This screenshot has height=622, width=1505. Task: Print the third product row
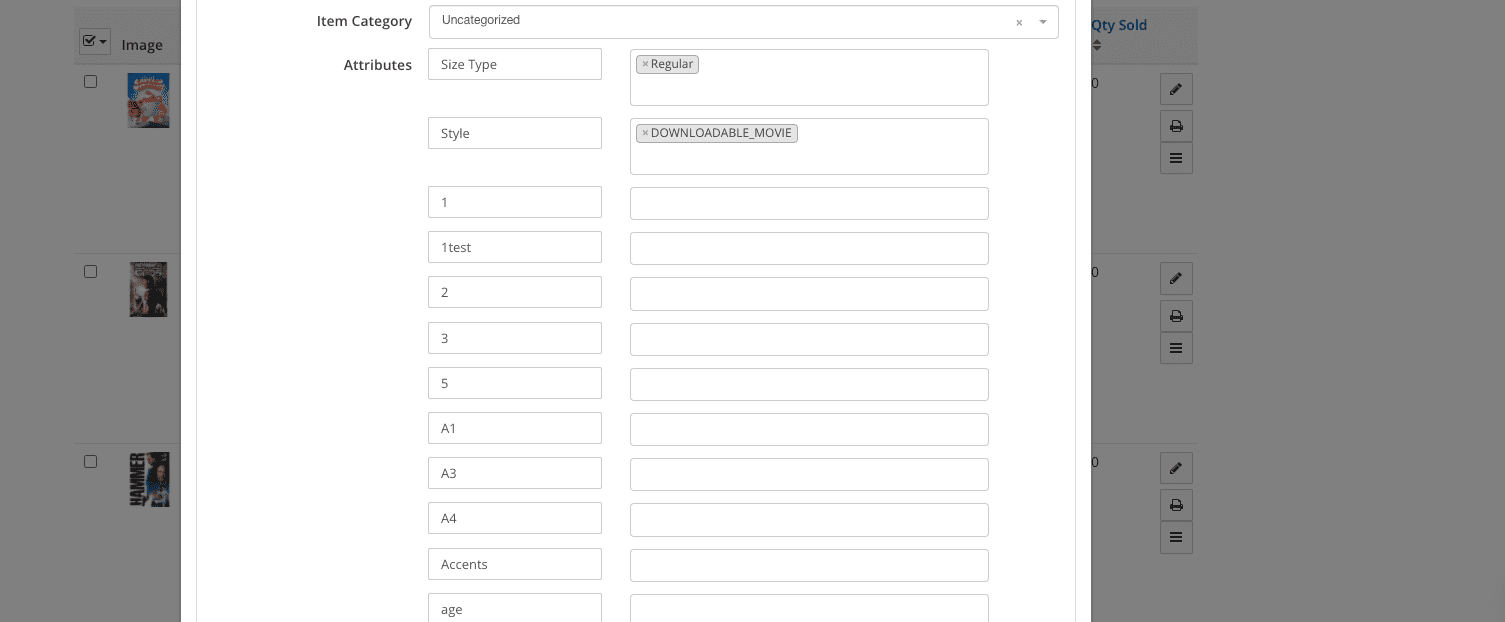click(x=1176, y=505)
